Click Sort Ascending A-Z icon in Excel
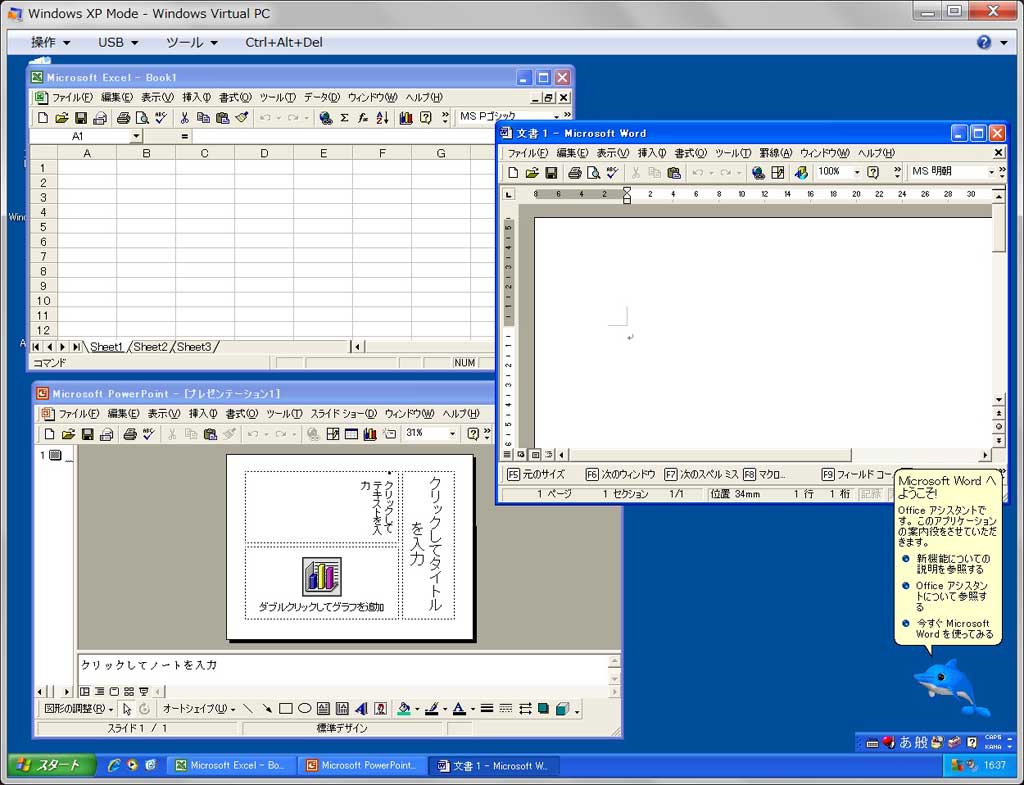 tap(382, 118)
